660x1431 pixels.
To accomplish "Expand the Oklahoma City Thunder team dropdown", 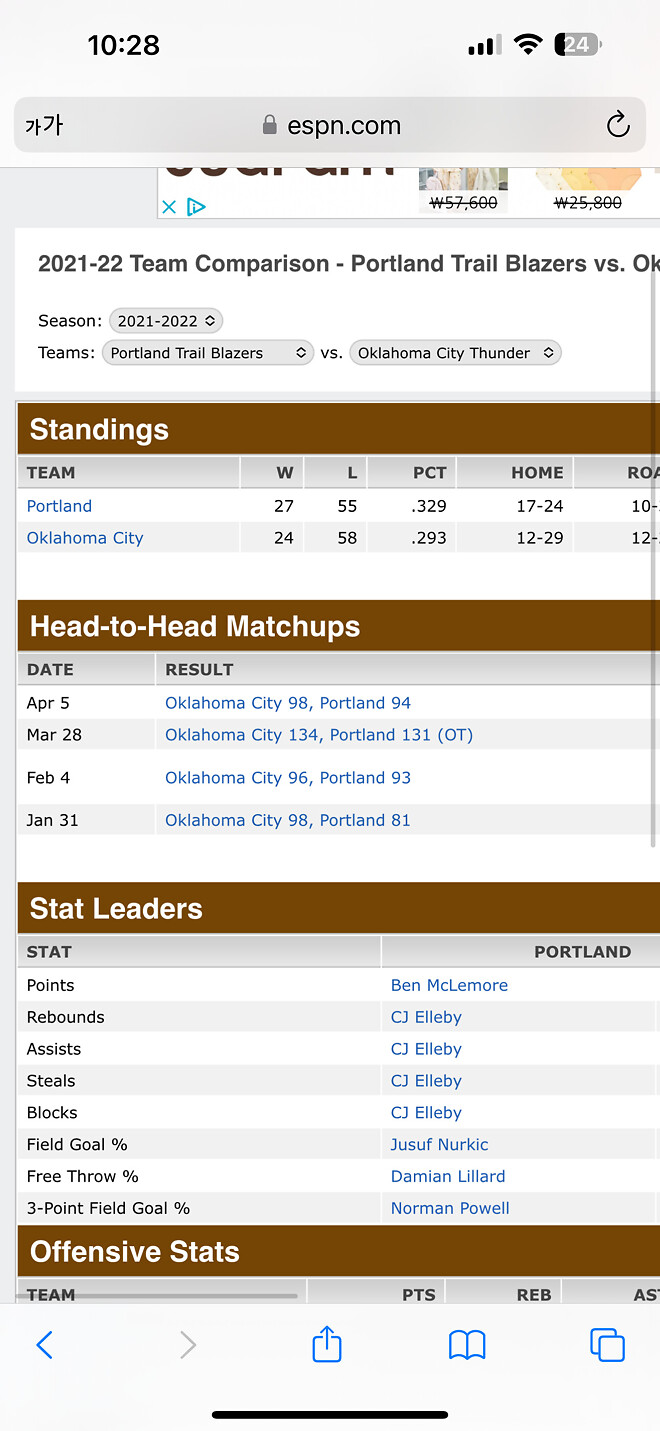I will [455, 353].
